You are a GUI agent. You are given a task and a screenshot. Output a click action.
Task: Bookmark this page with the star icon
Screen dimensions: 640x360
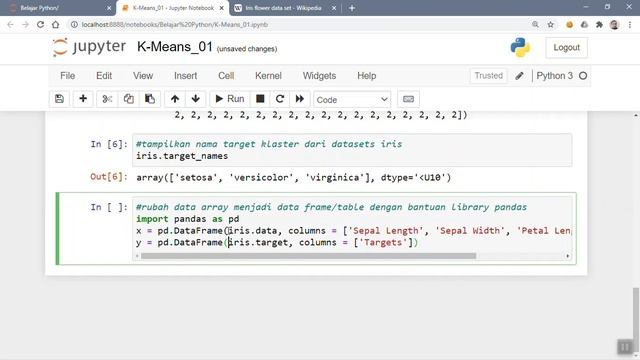click(x=551, y=24)
